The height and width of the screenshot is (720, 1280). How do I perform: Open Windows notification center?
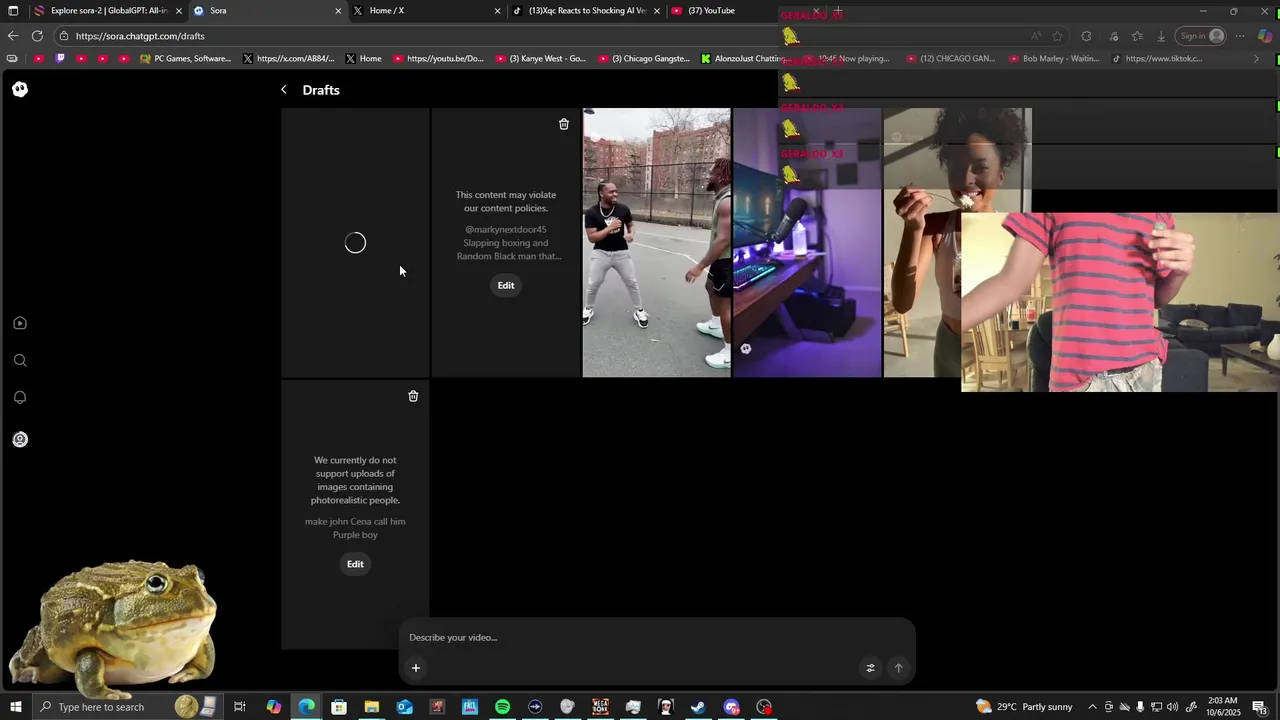(x=1260, y=707)
